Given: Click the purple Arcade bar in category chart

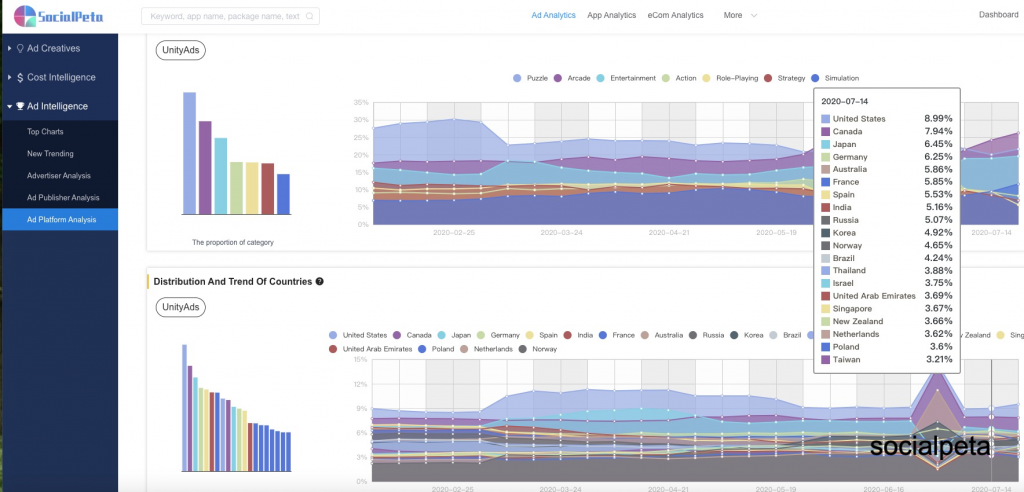Looking at the screenshot, I should (x=205, y=167).
